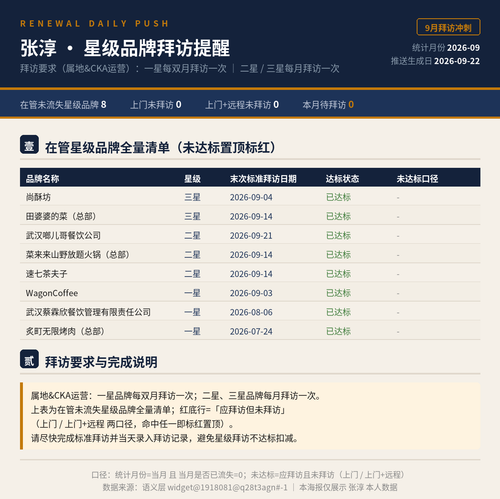Click date 2026-09-04 for 尚酥坊
500x499 pixels.
click(251, 197)
